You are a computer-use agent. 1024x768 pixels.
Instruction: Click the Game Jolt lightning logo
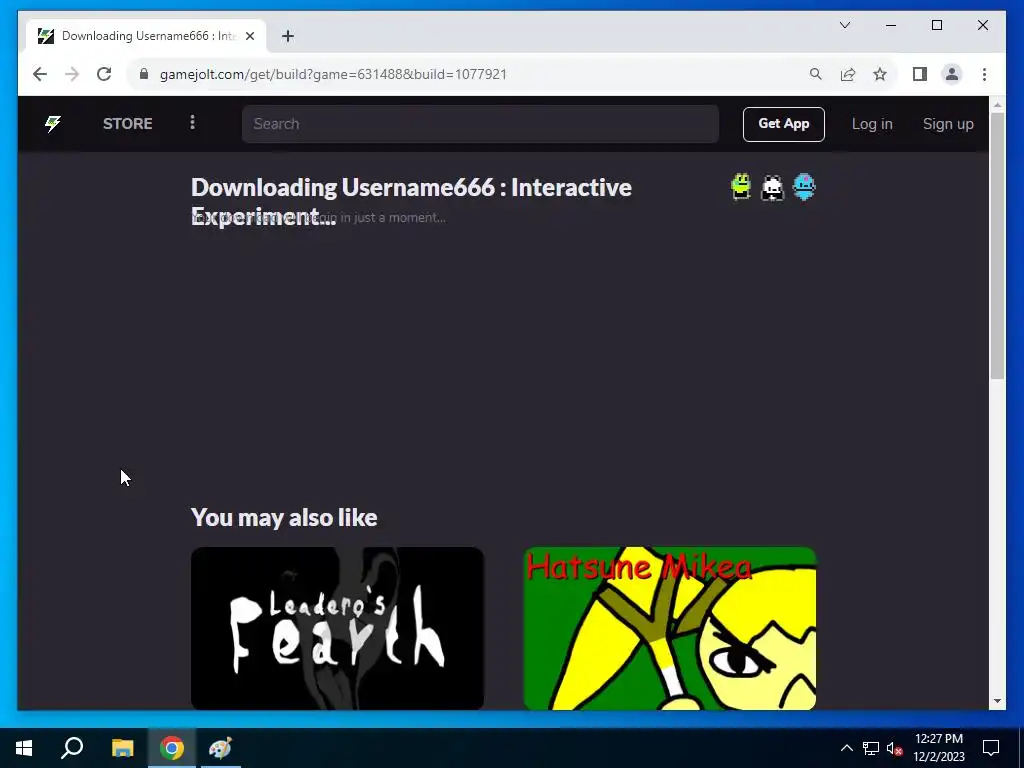53,123
